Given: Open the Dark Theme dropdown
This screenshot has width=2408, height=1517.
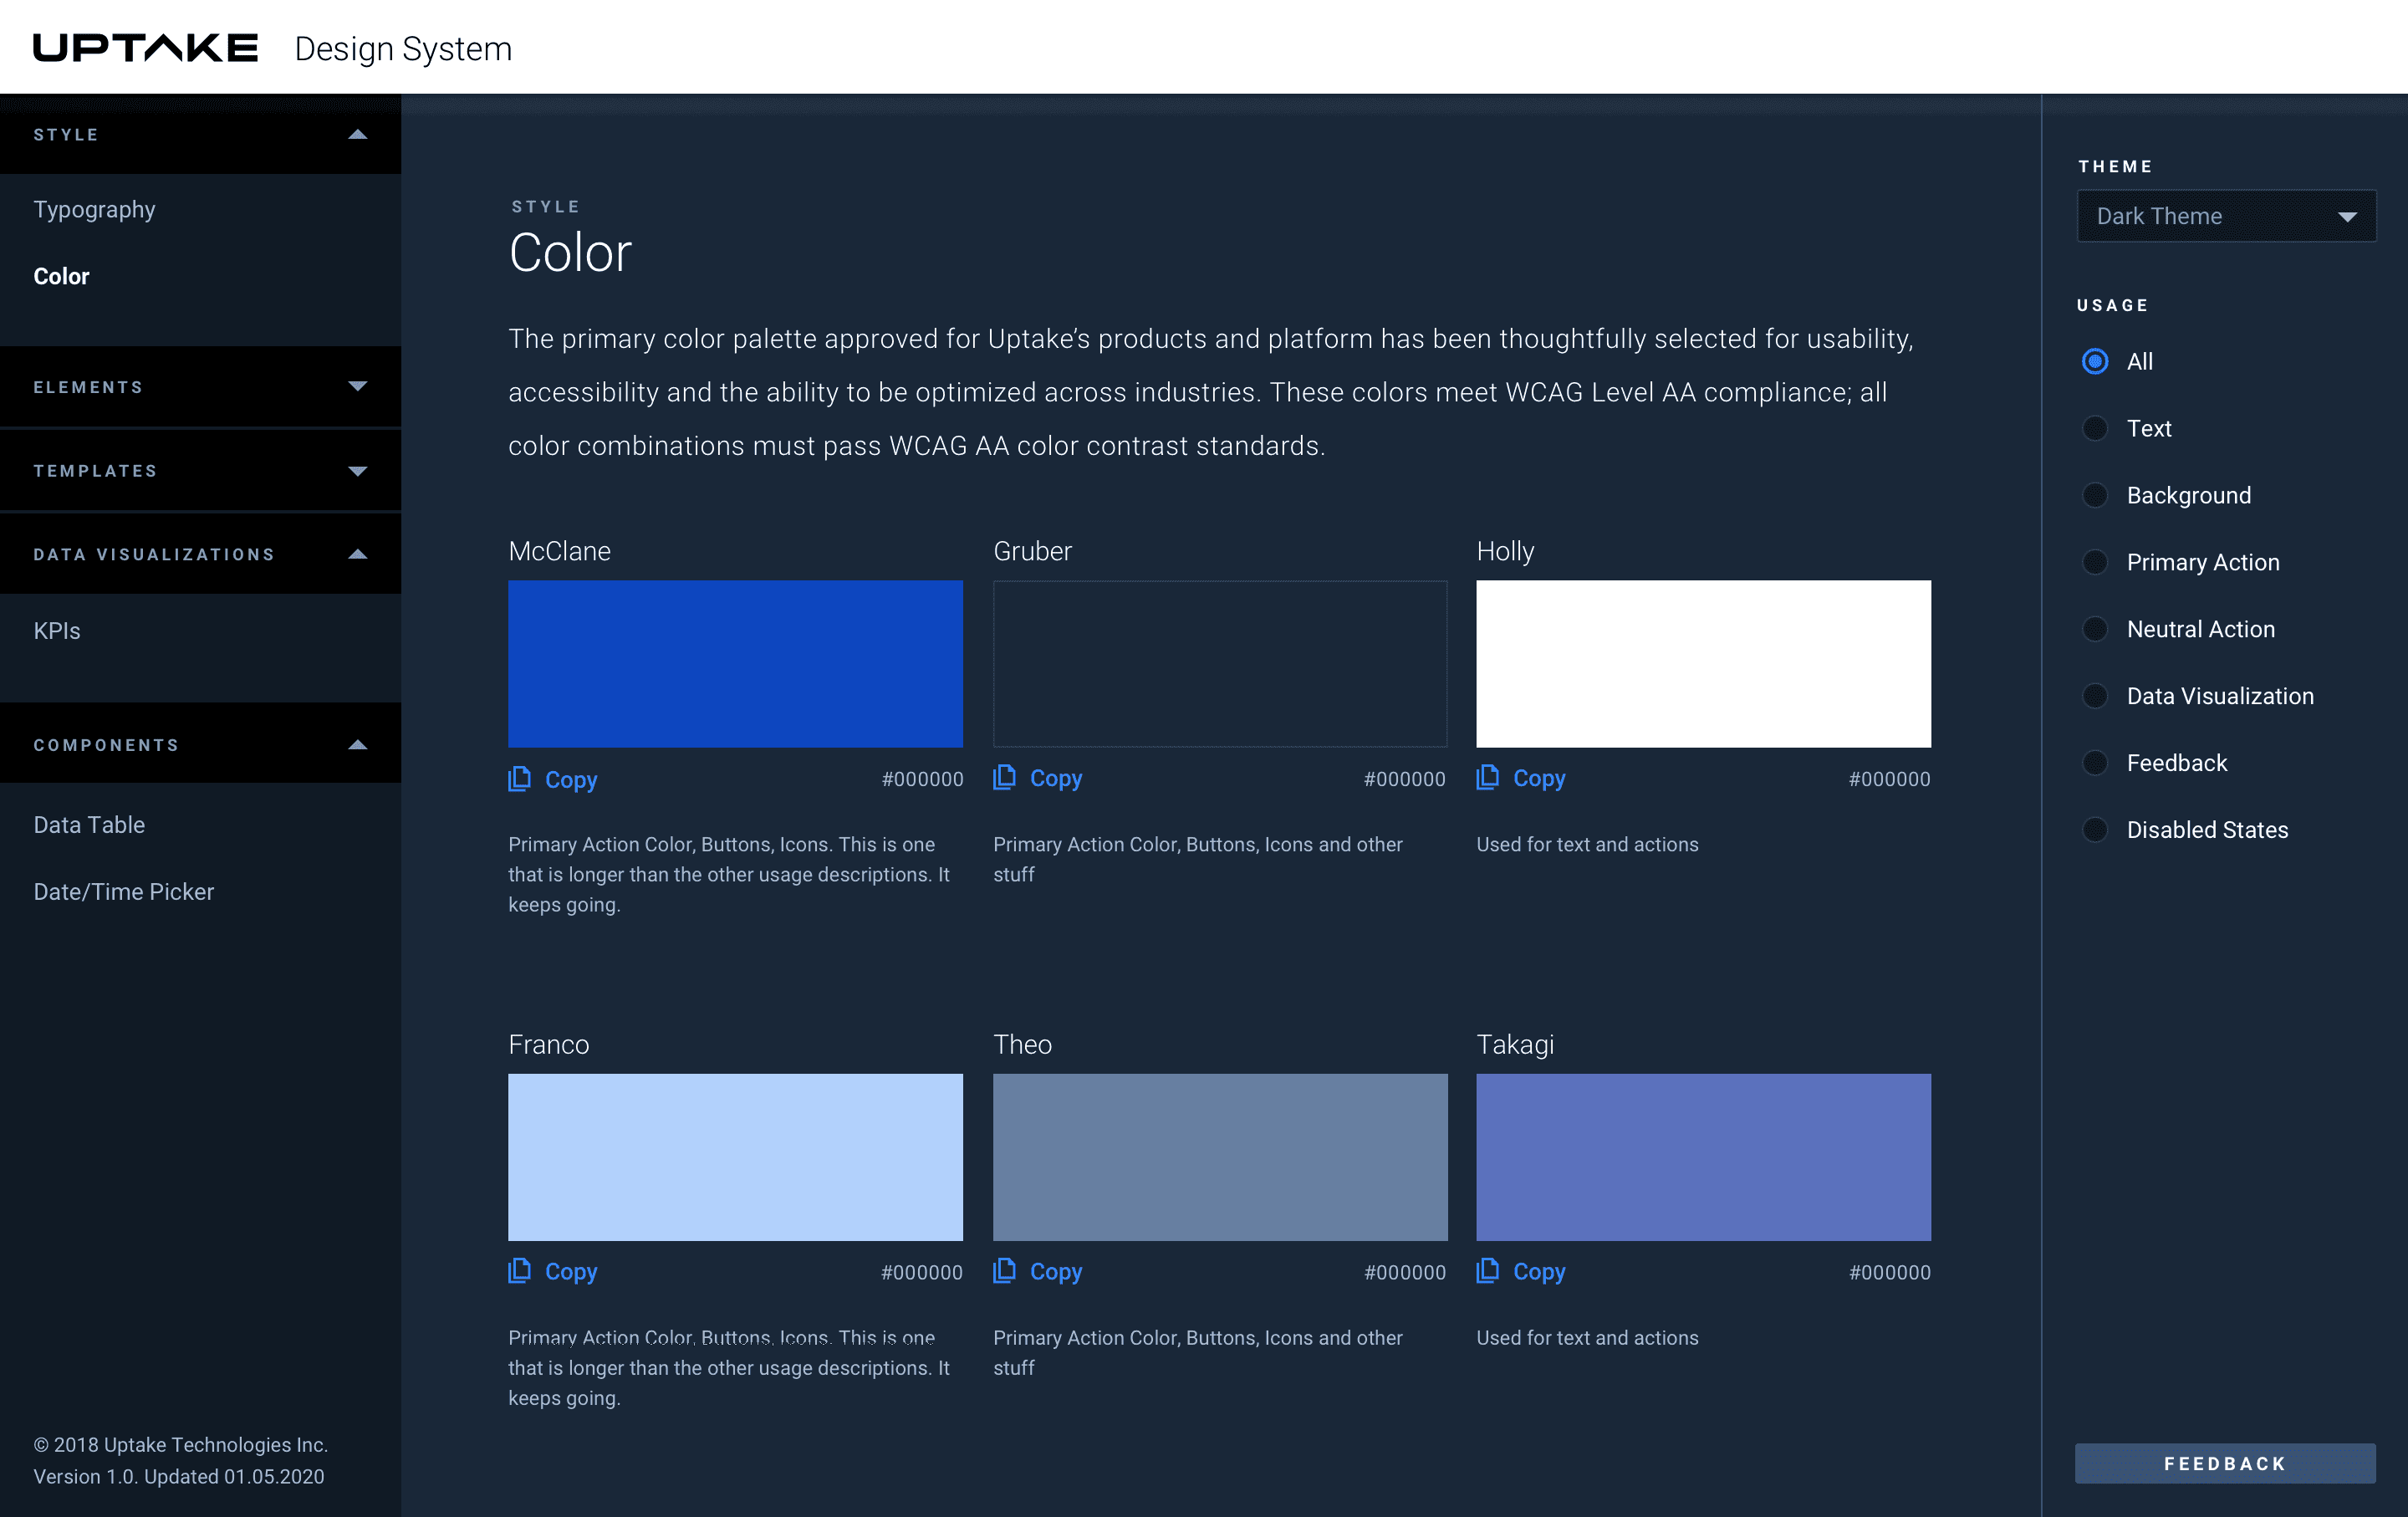Looking at the screenshot, I should click(2226, 216).
